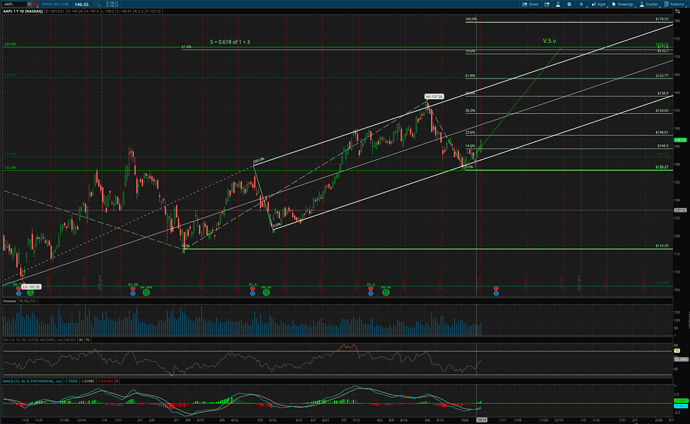The image size is (690, 424).
Task: Open the symbol selector dropdown arrow
Action: (x=29, y=4)
